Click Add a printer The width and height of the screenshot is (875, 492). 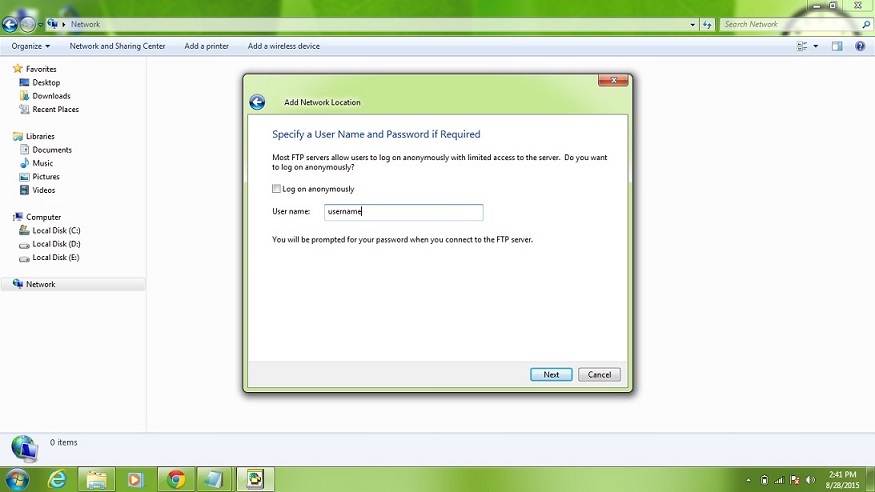click(206, 46)
